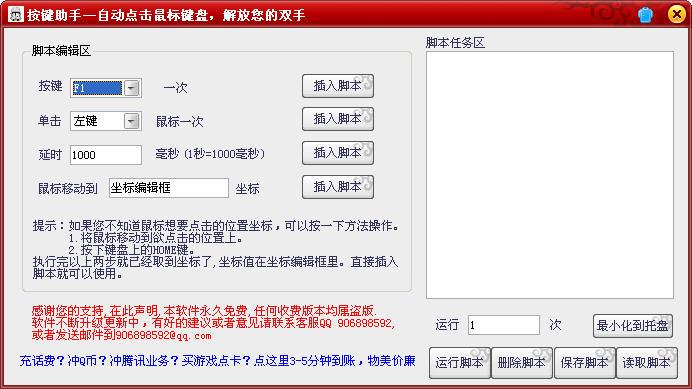Expand the 单击 左键 mouse button dropdown
692x389 pixels.
[x=132, y=121]
